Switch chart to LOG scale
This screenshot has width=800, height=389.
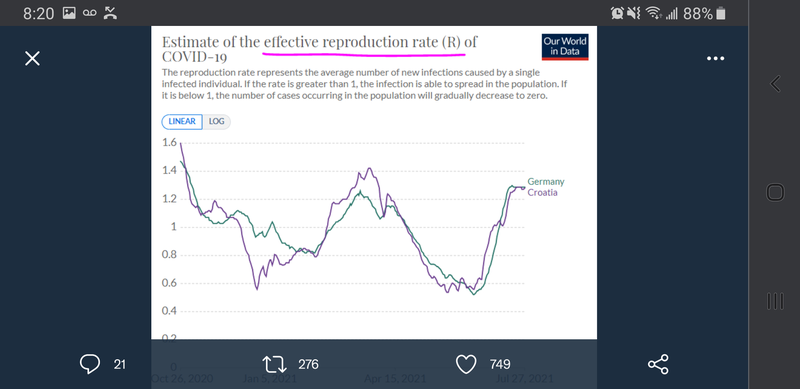tap(217, 122)
